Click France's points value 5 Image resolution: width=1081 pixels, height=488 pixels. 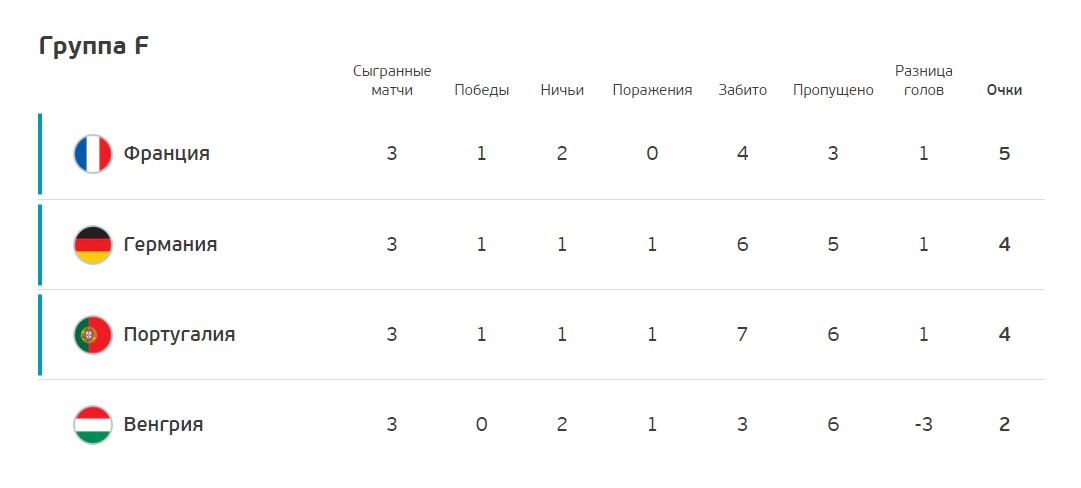pos(1004,154)
